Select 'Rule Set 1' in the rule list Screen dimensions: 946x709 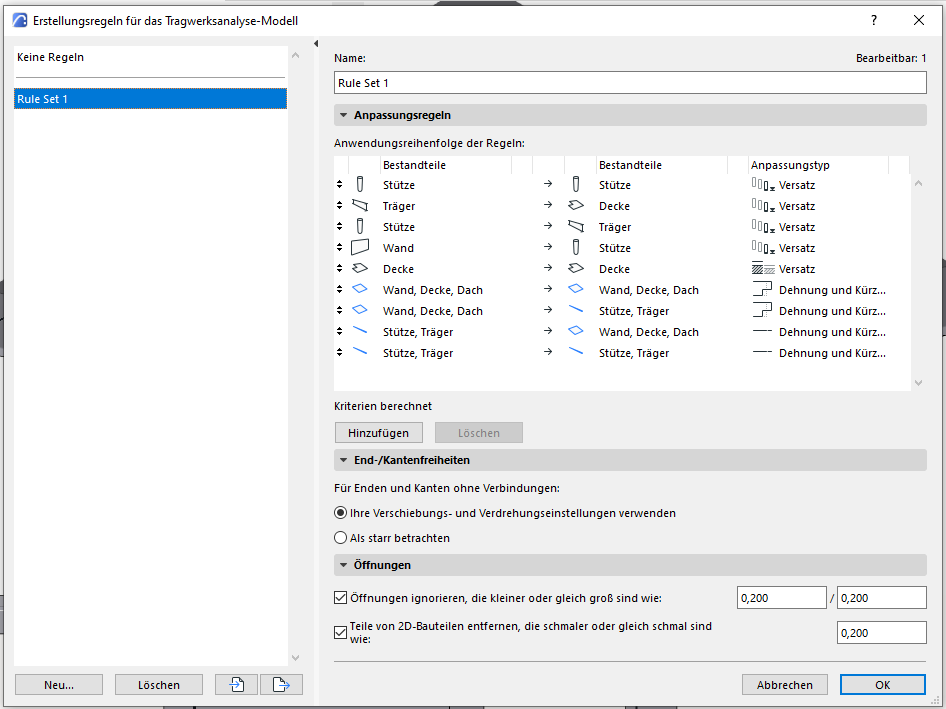coord(150,99)
